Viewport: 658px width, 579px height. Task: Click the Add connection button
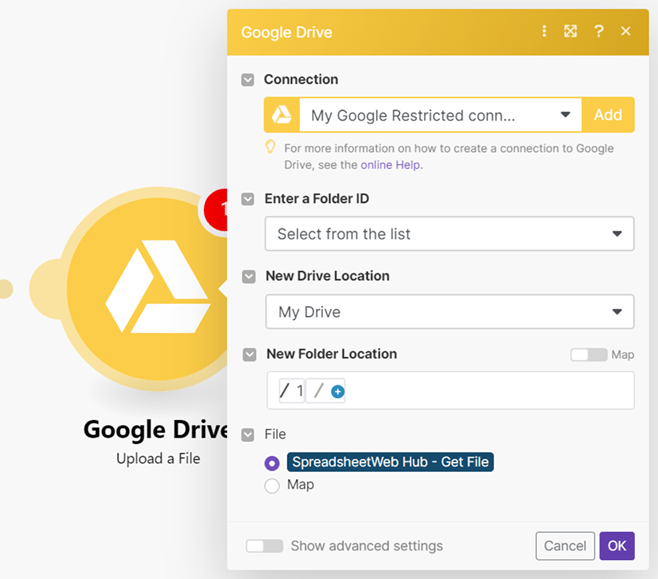coord(608,115)
